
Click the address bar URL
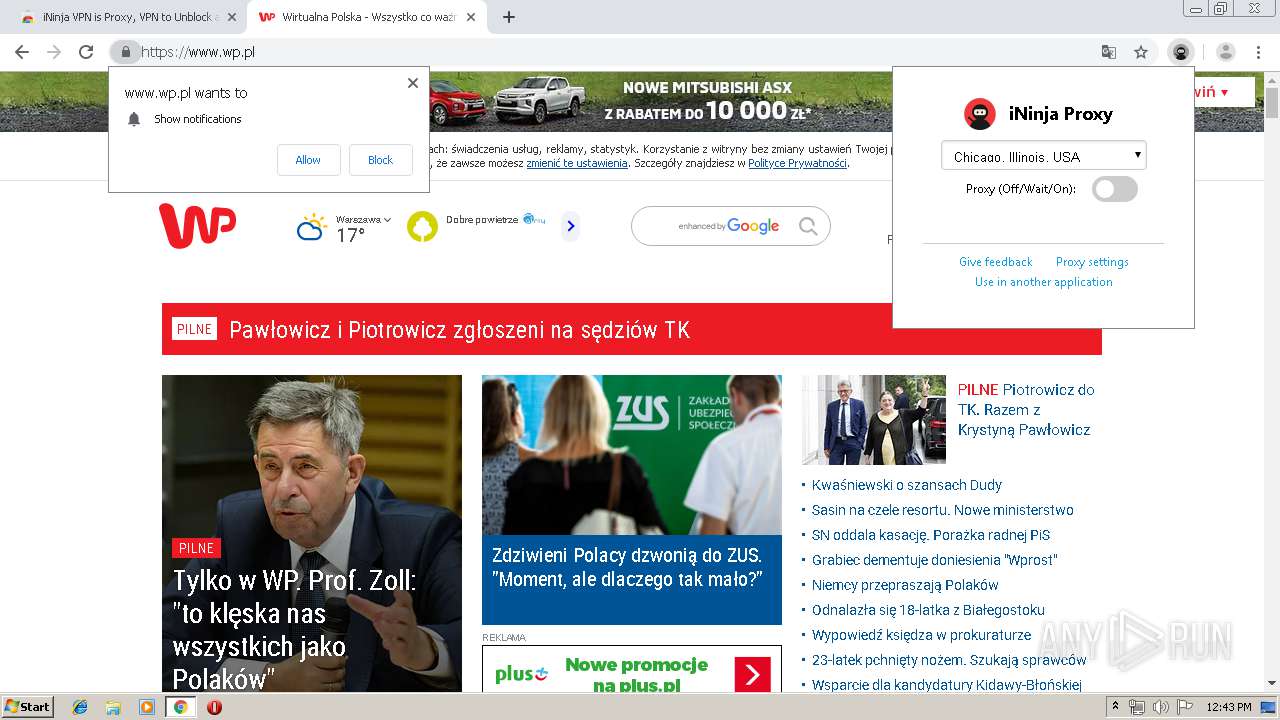pyautogui.click(x=198, y=52)
